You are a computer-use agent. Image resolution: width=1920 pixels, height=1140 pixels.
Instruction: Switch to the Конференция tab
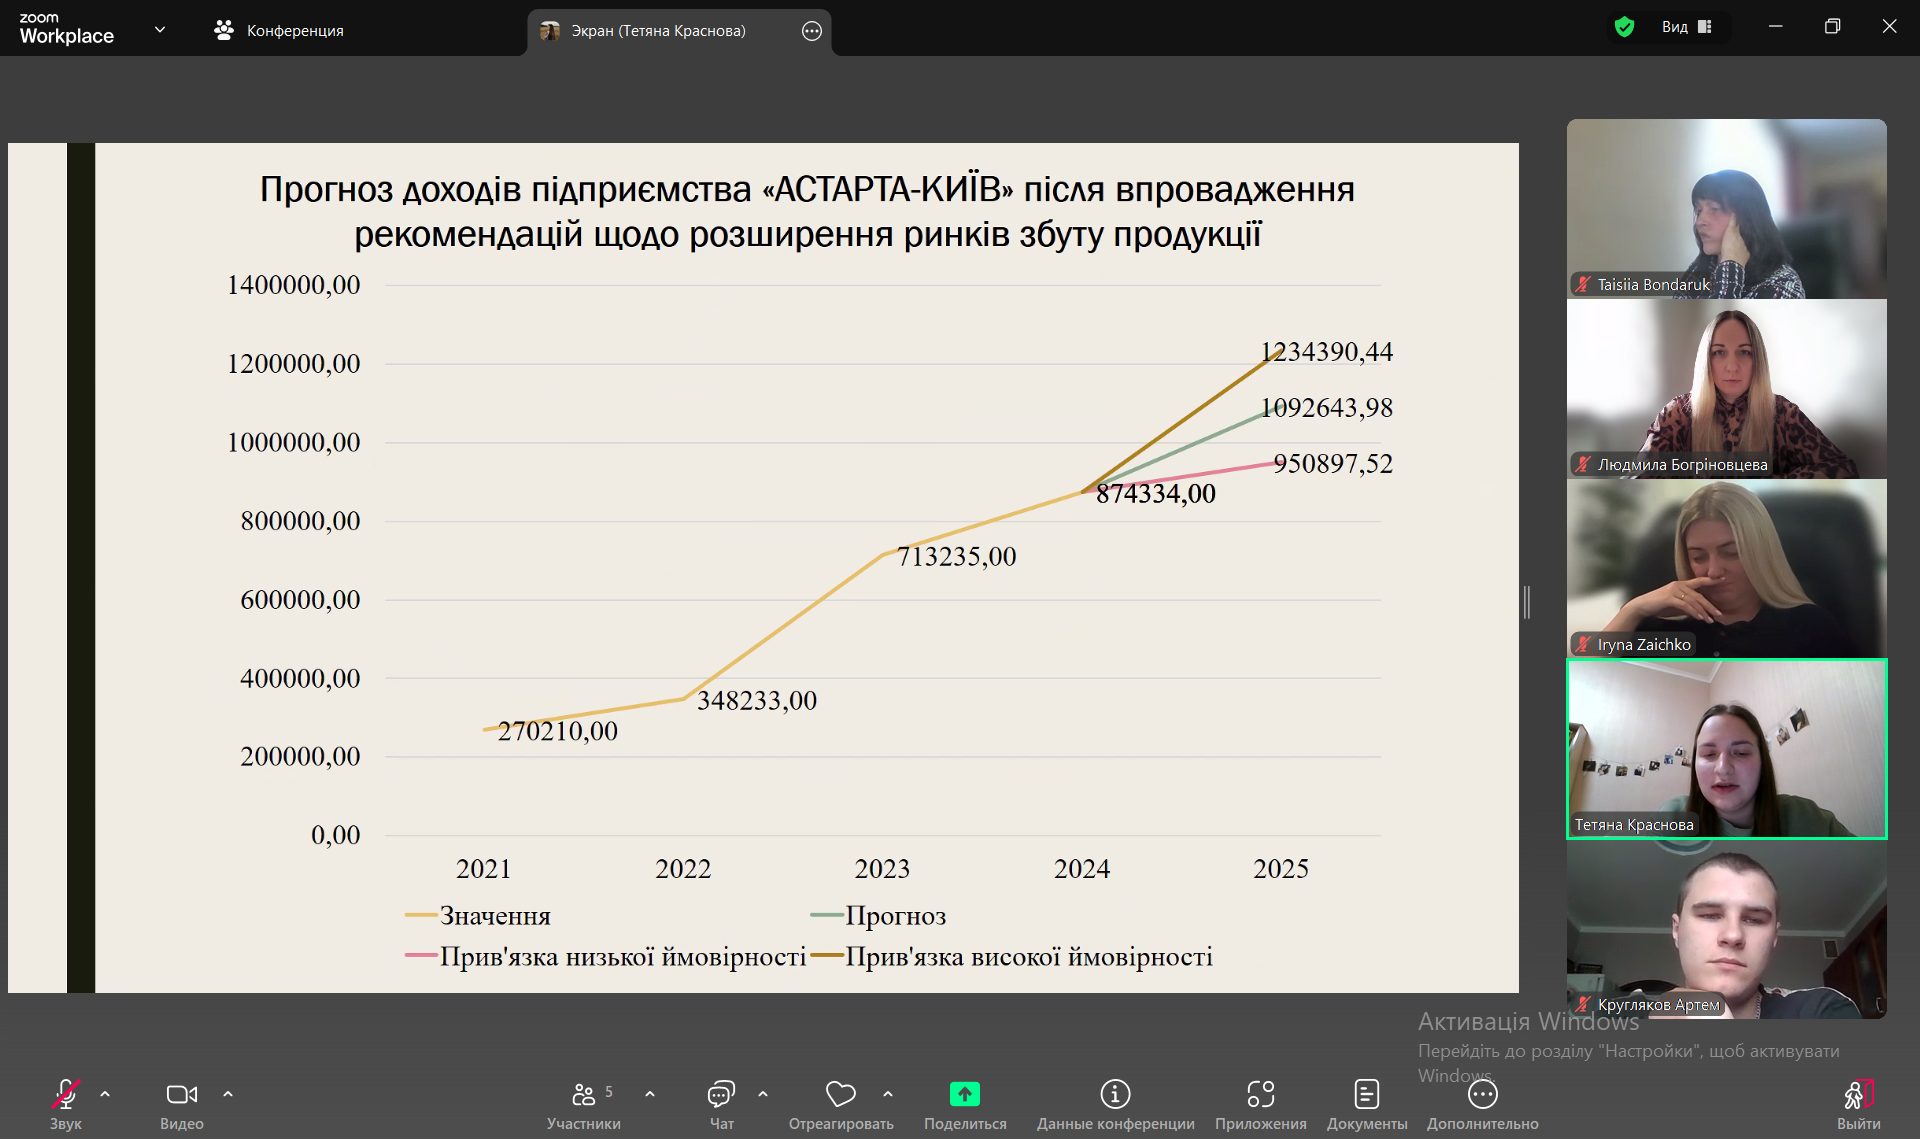(279, 31)
